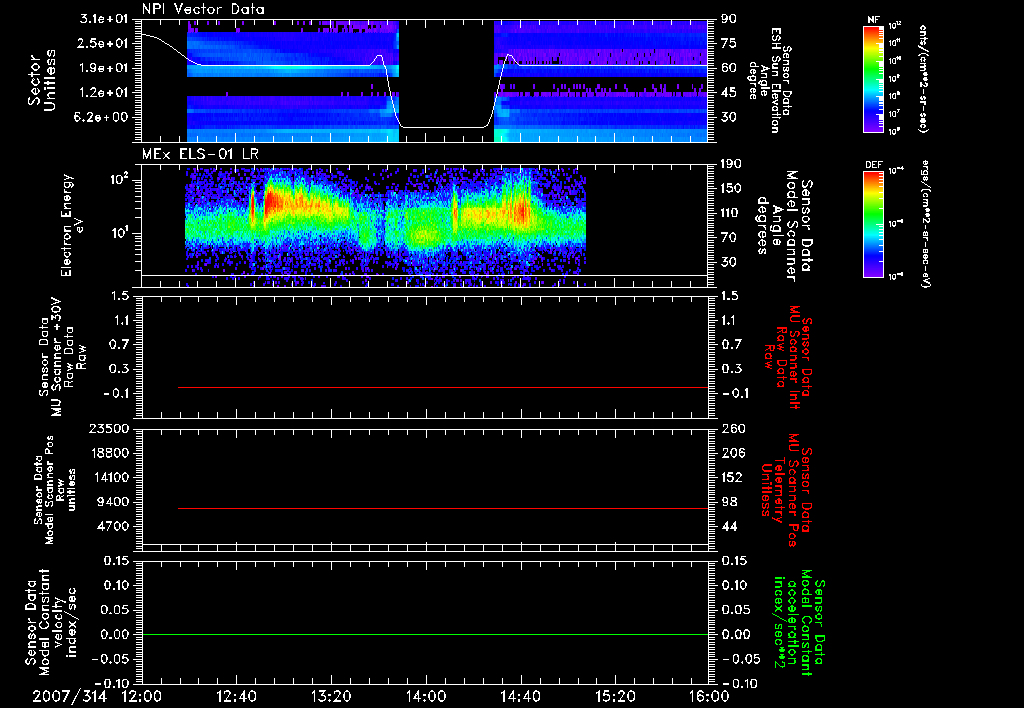
Task: Click the '23500' scanner position tick
Action: [108, 429]
